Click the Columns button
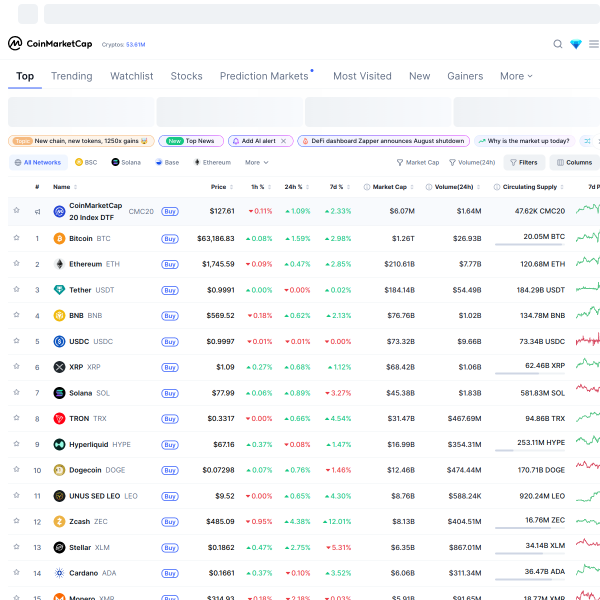Viewport: 600px width, 600px height. [575, 163]
